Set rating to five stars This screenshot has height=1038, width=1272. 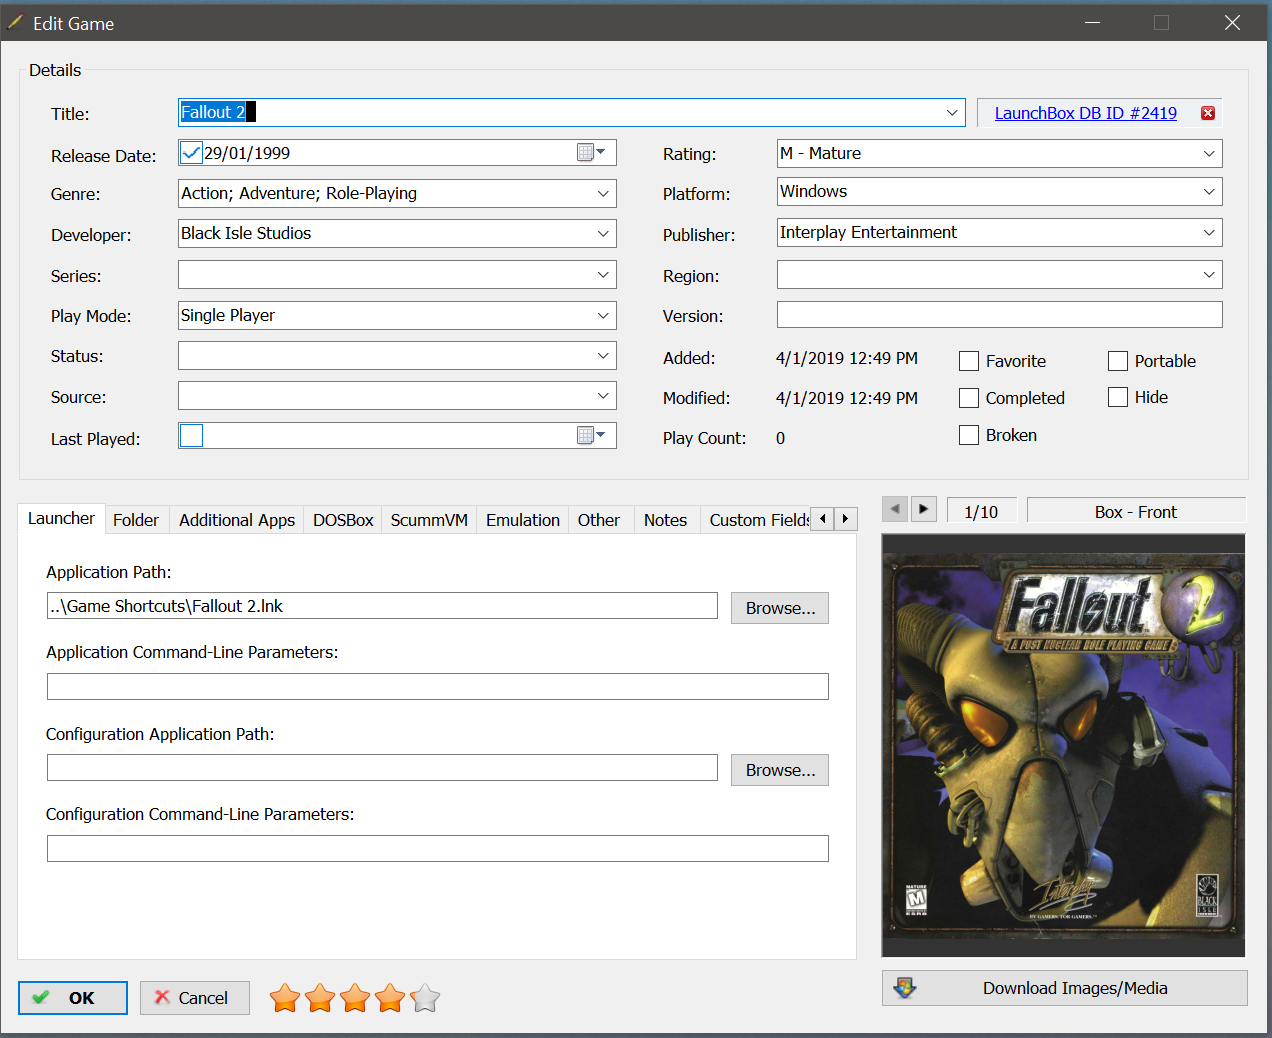425,998
